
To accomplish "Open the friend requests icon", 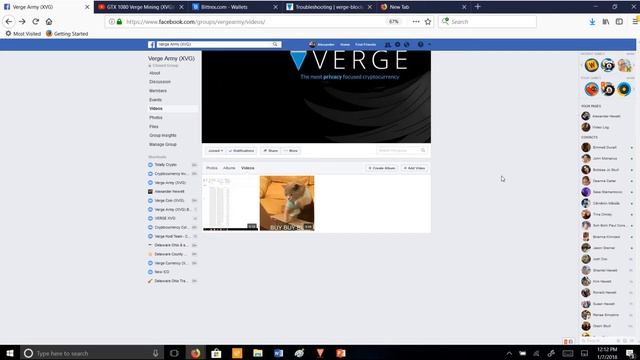I will (x=387, y=44).
